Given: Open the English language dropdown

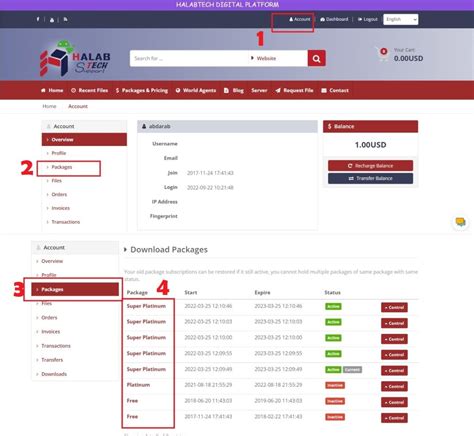Looking at the screenshot, I should pyautogui.click(x=400, y=19).
